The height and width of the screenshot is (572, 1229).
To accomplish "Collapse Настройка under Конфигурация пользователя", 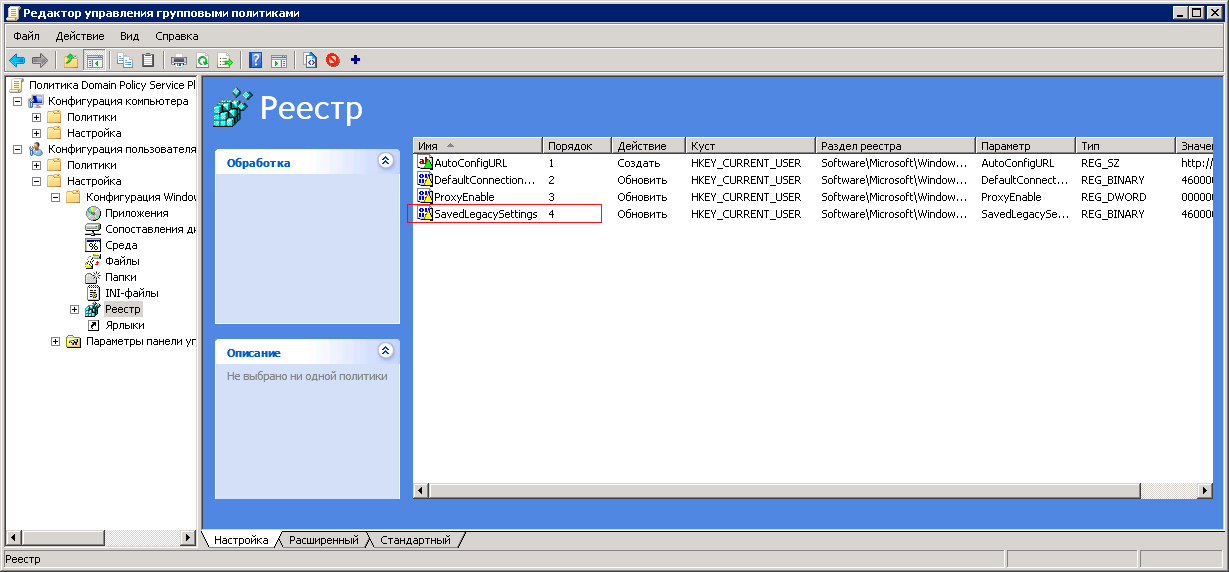I will click(x=36, y=181).
